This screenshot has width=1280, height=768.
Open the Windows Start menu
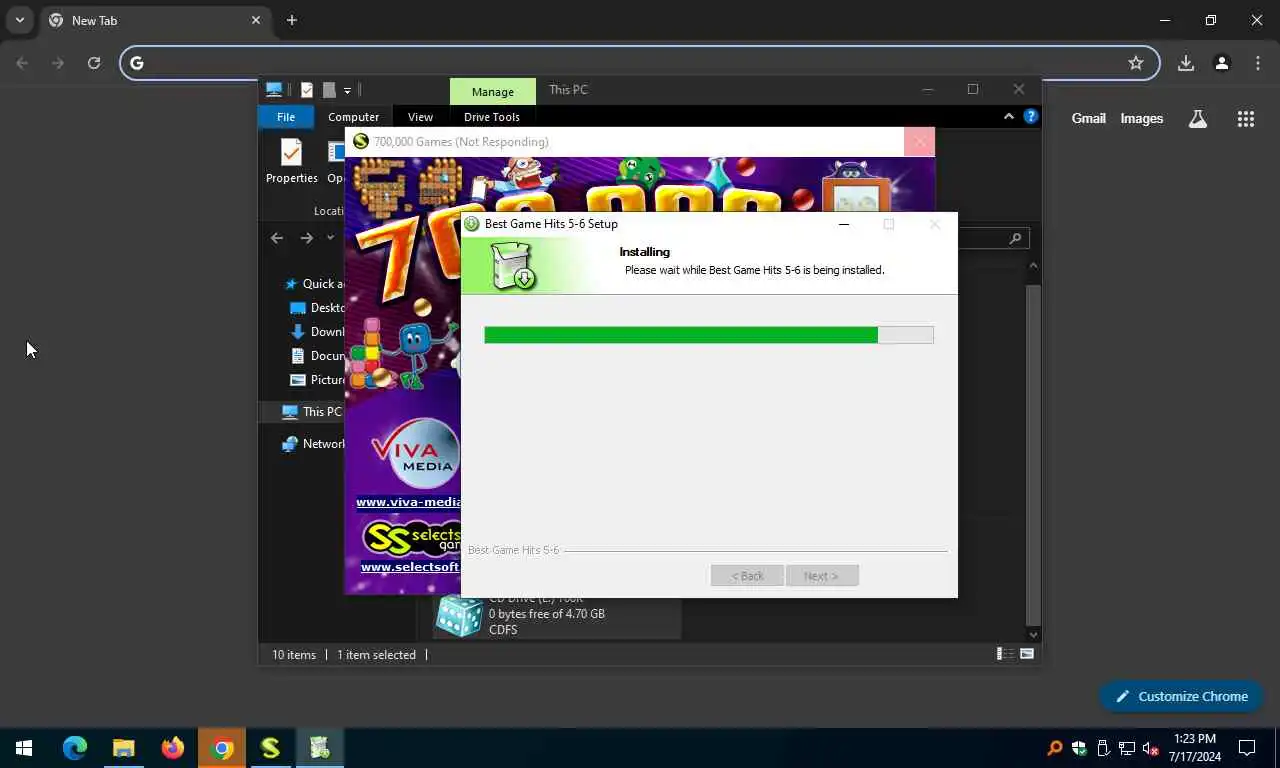(24, 748)
